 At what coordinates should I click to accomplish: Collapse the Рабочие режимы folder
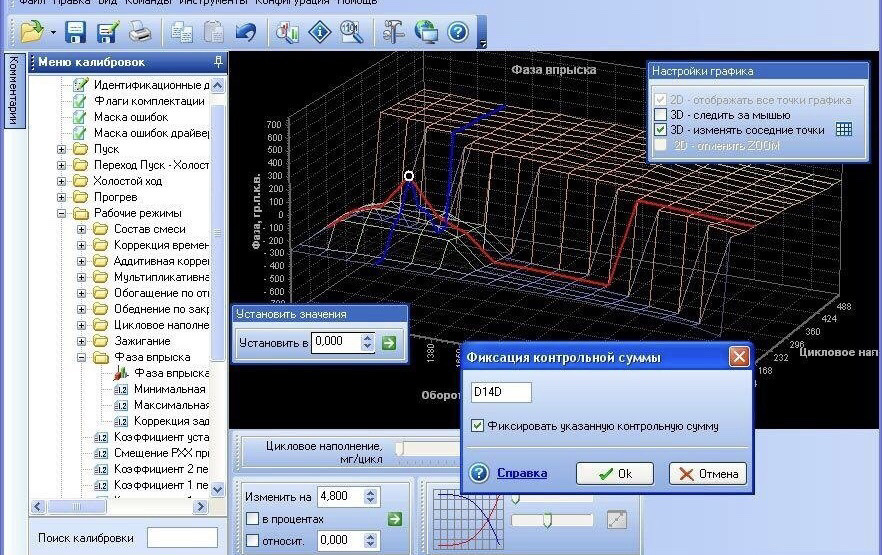(x=61, y=213)
